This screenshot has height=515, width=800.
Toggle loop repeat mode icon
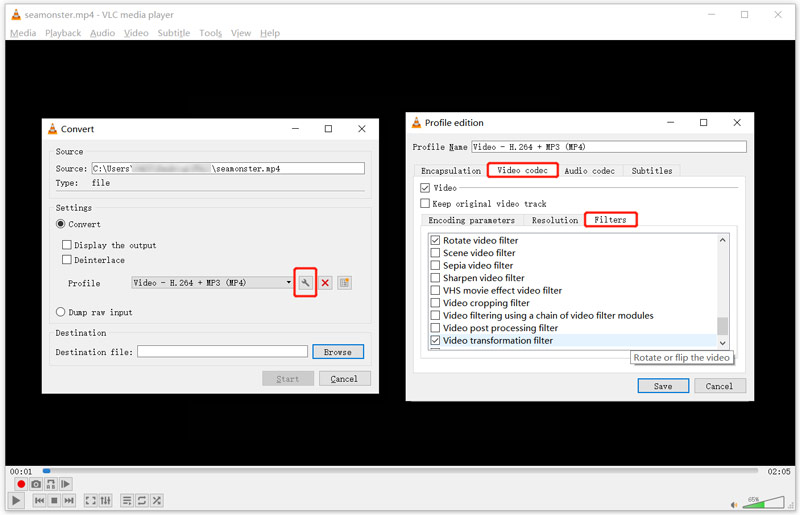(142, 501)
